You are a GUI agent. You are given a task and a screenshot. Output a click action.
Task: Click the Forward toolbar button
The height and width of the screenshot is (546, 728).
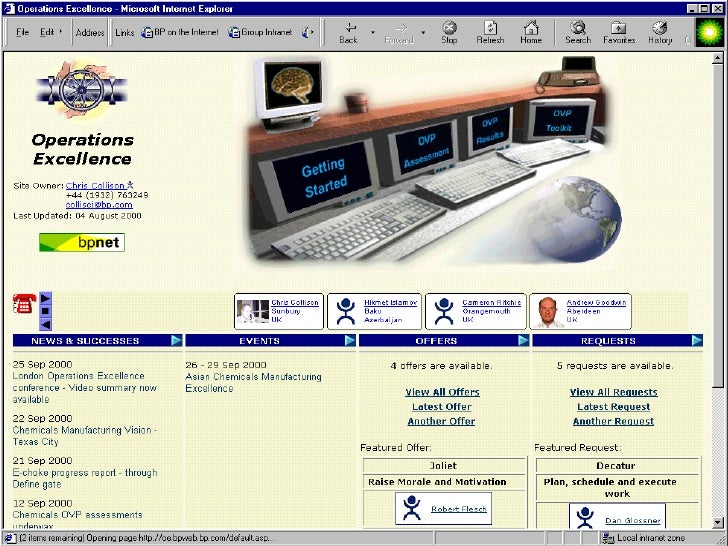tap(399, 32)
